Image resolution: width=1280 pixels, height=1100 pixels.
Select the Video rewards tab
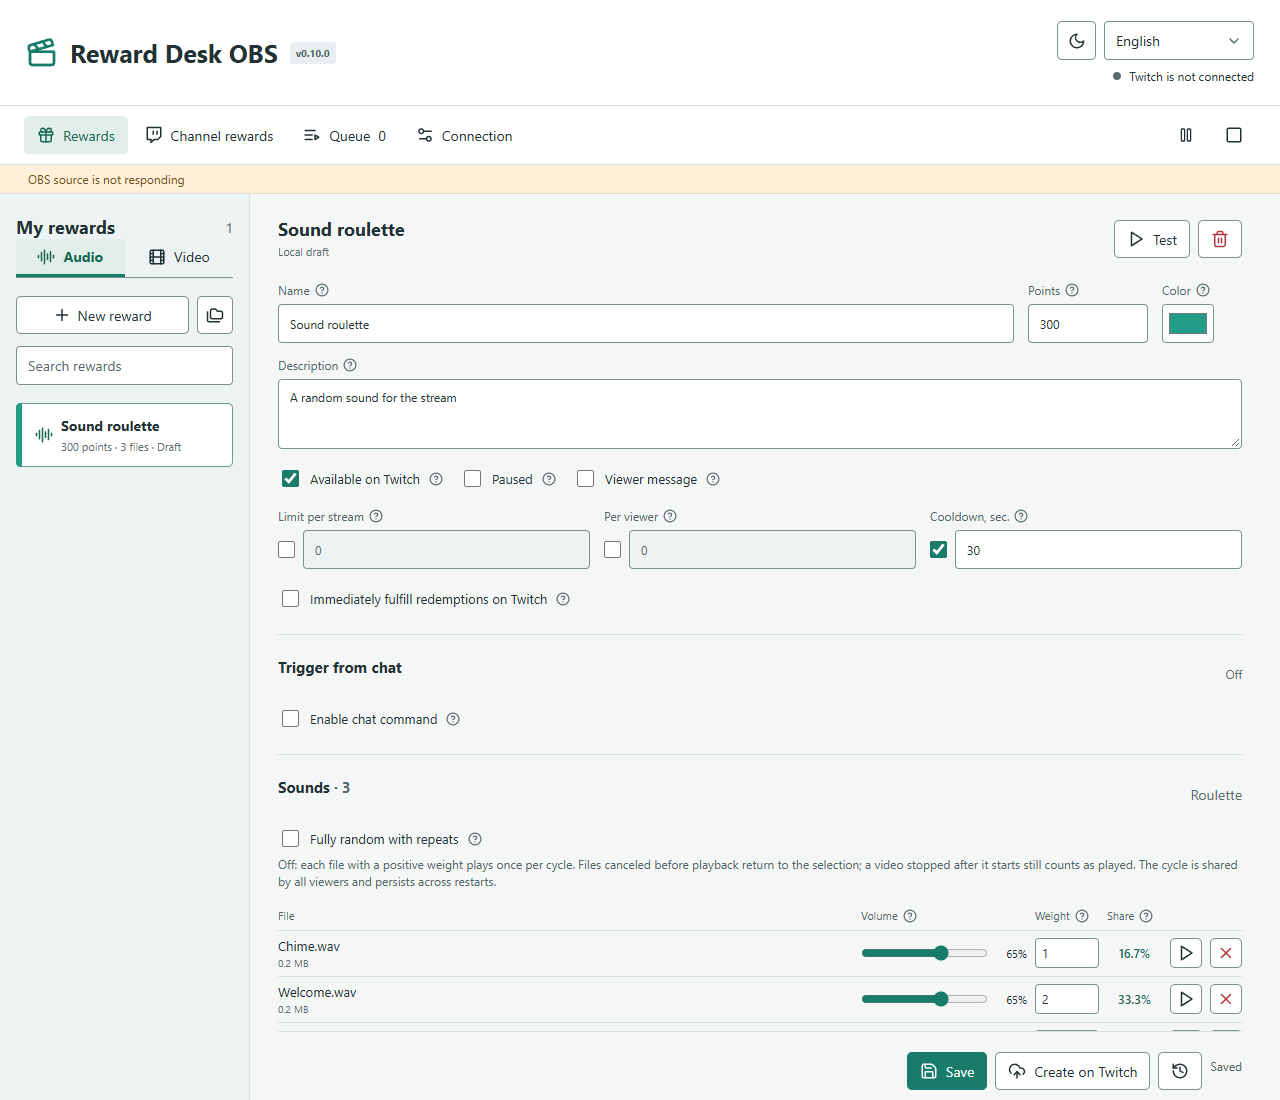[179, 257]
